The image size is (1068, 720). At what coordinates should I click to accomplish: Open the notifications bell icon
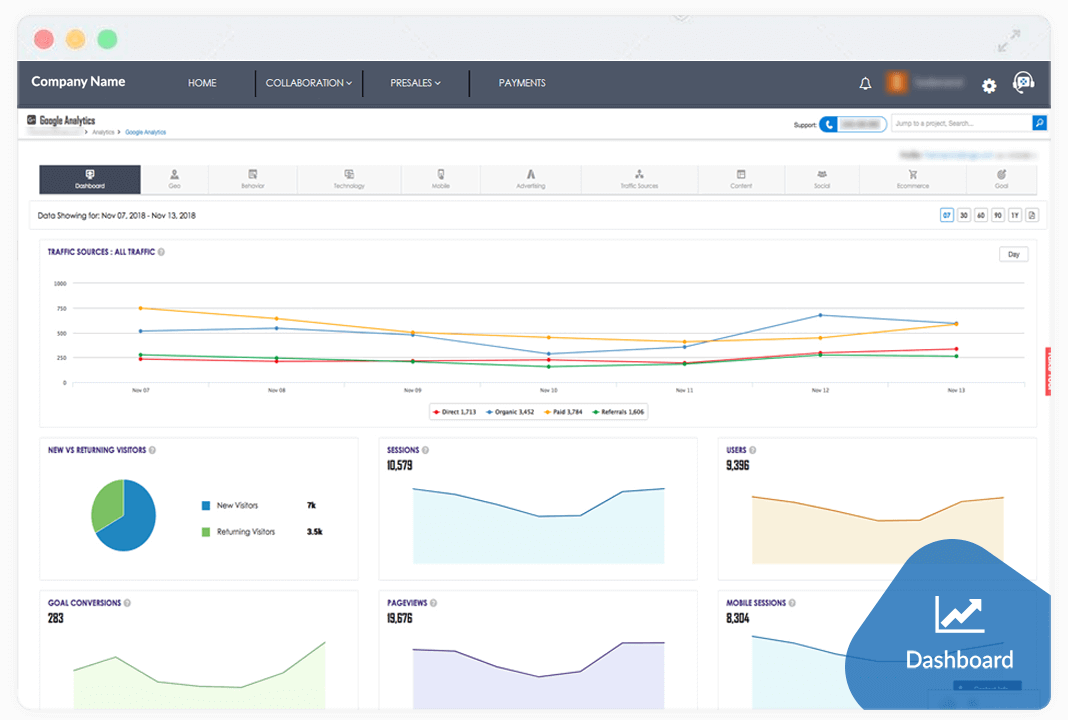point(865,84)
